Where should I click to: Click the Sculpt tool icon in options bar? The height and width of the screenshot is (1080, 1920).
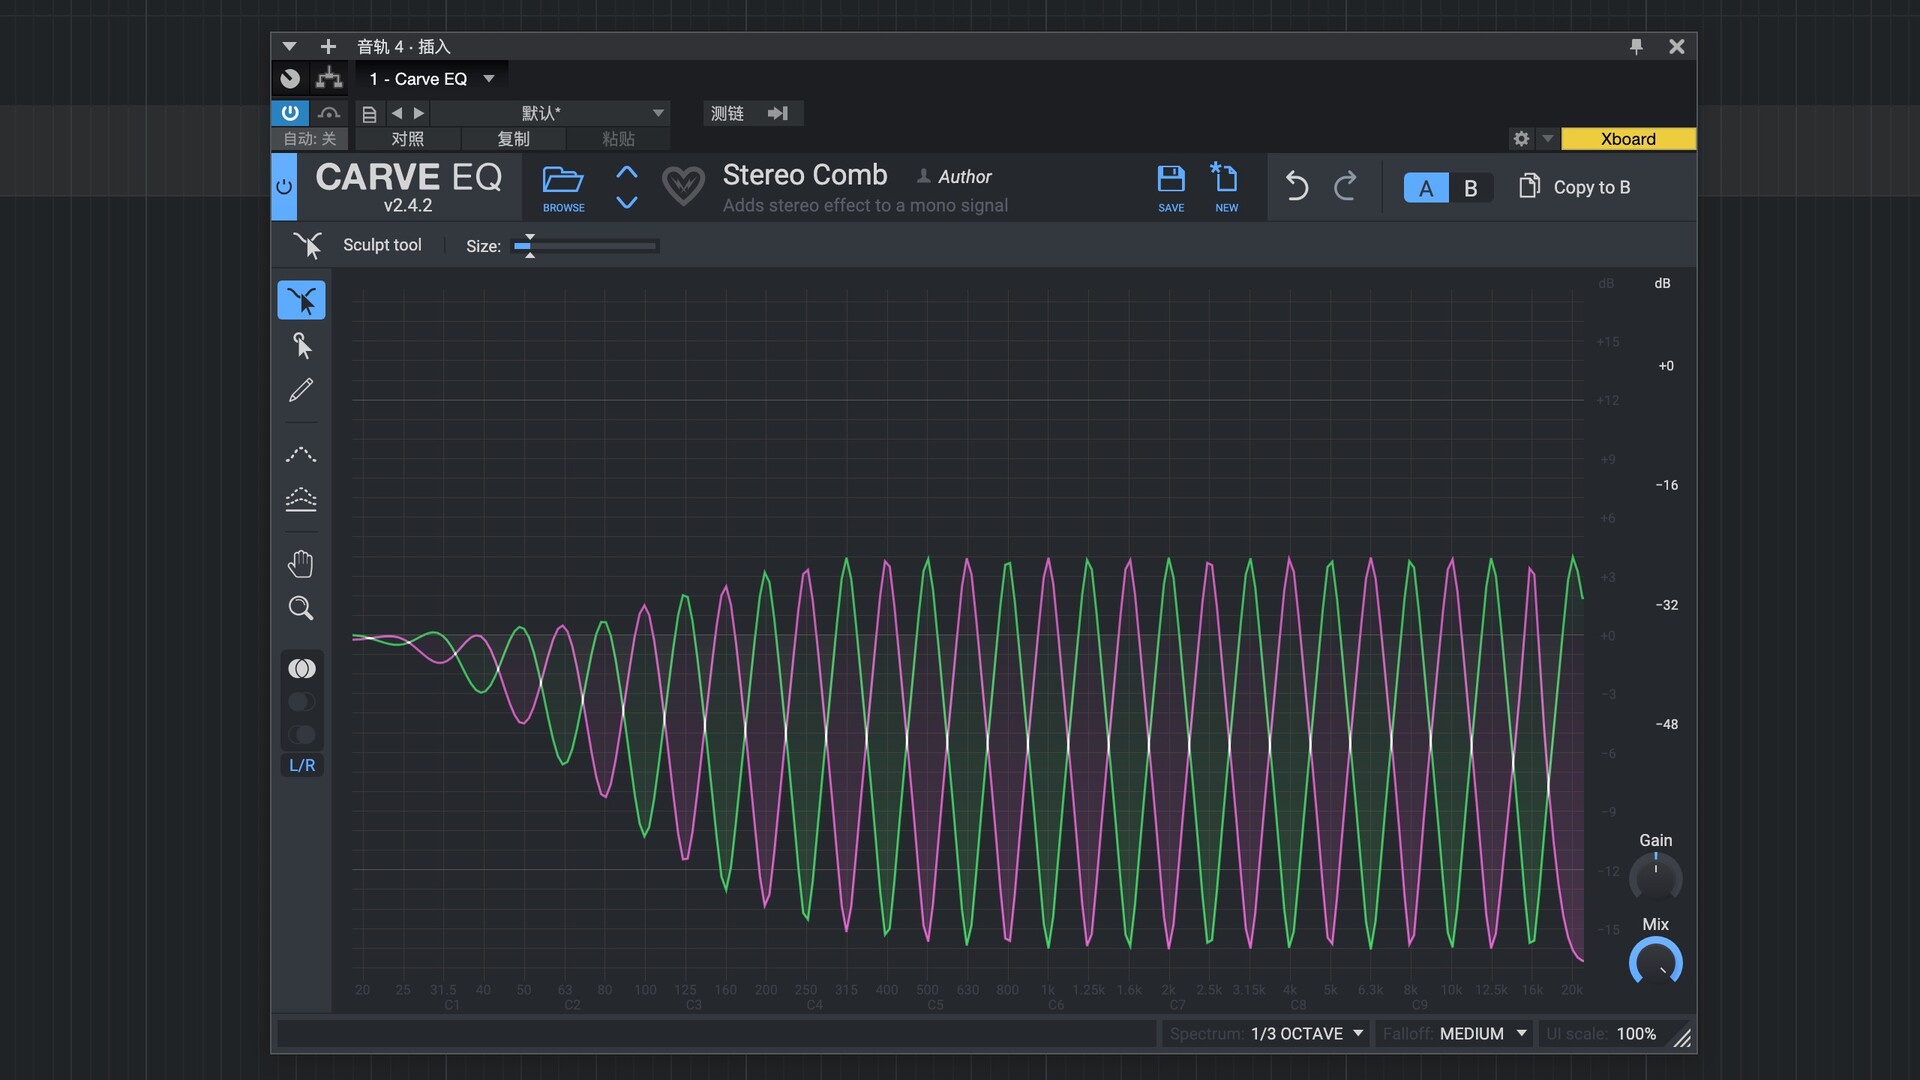pos(308,245)
